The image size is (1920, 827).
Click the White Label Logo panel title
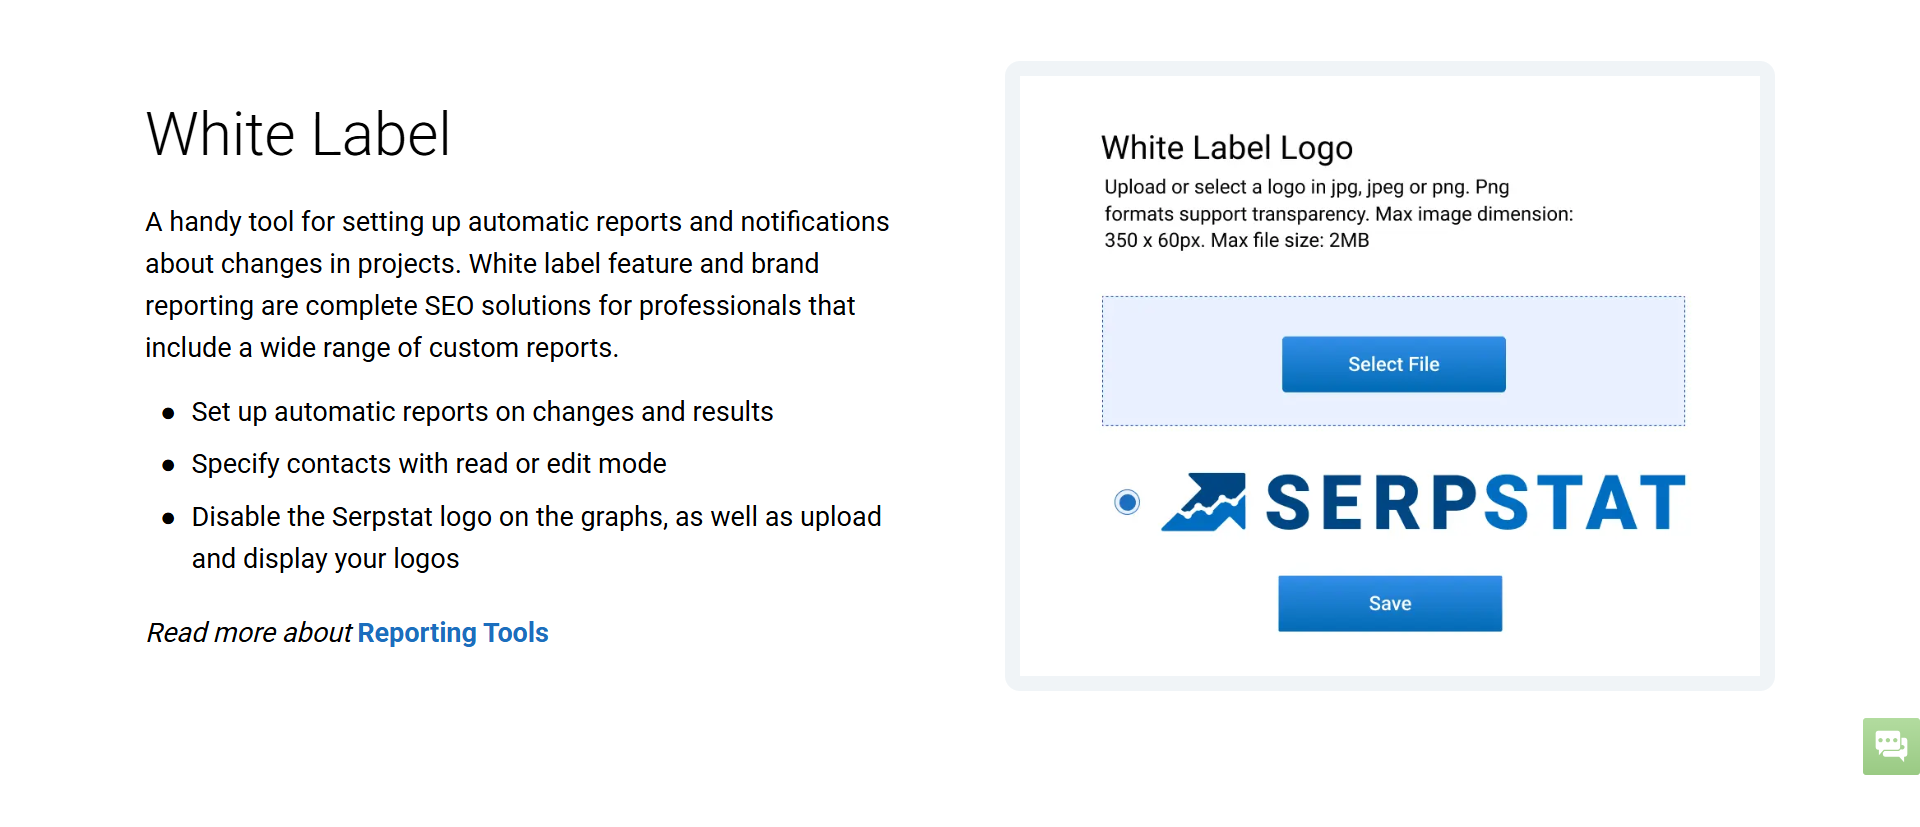click(x=1226, y=148)
